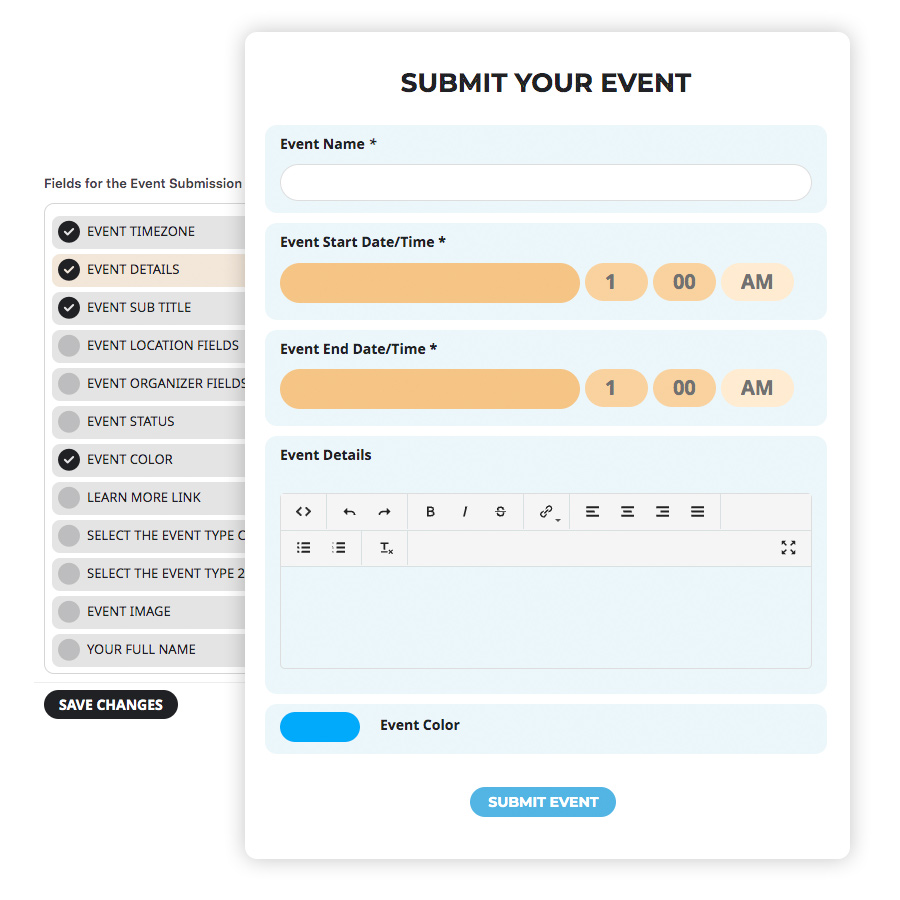Open the blue Event Color swatch
This screenshot has width=900, height=900.
coord(320,727)
